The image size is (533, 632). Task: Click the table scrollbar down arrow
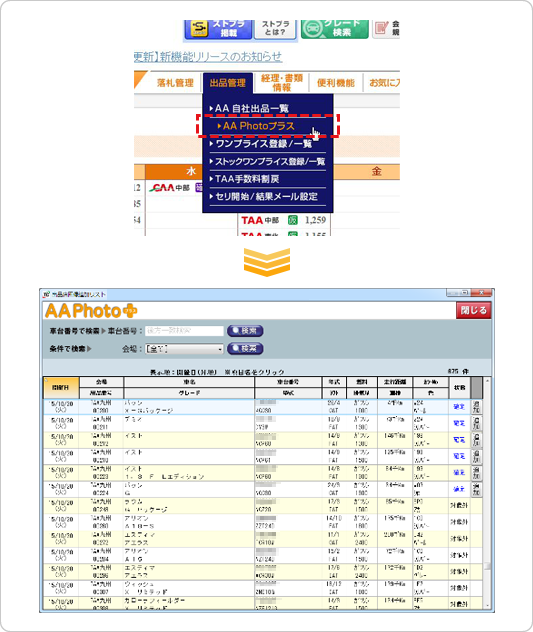point(487,606)
